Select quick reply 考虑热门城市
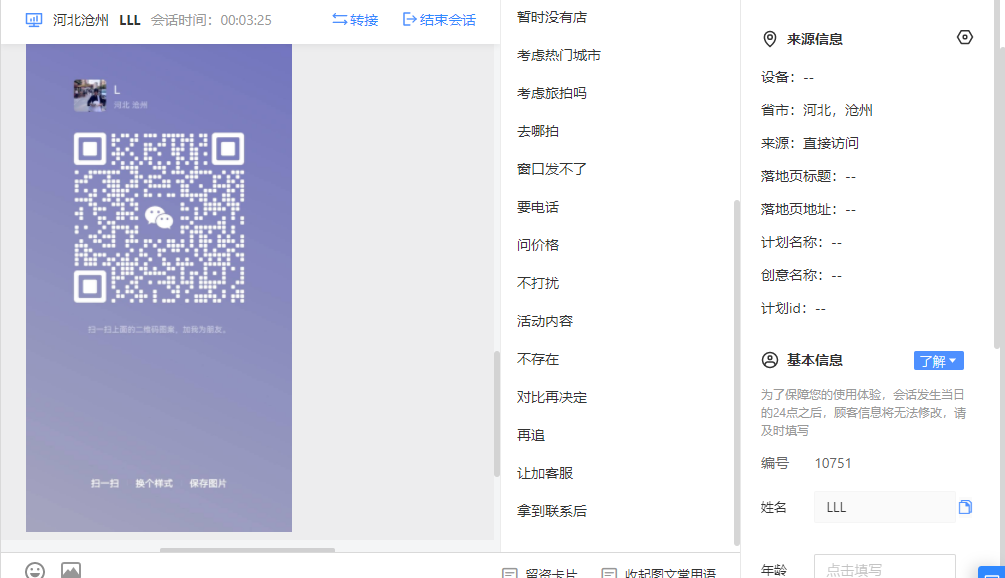 tap(559, 55)
